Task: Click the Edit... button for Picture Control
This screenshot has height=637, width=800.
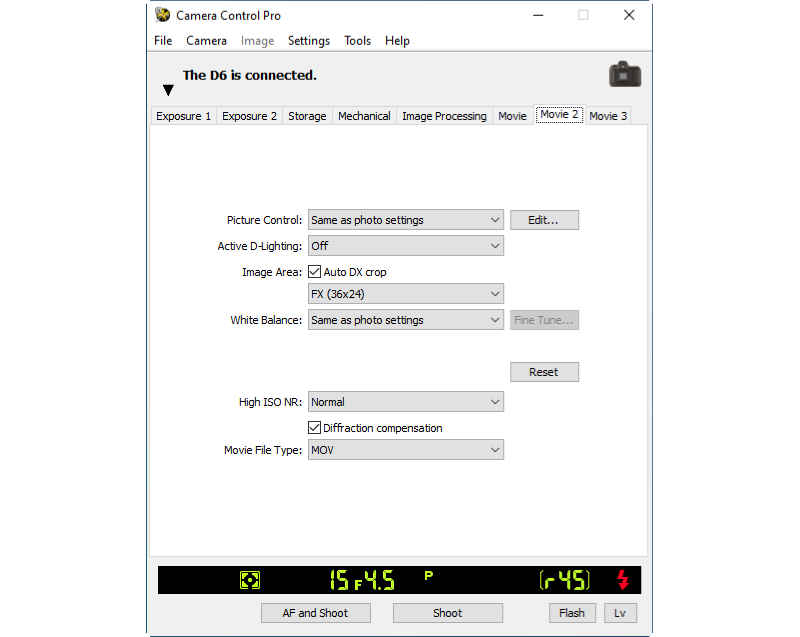Action: (x=544, y=220)
